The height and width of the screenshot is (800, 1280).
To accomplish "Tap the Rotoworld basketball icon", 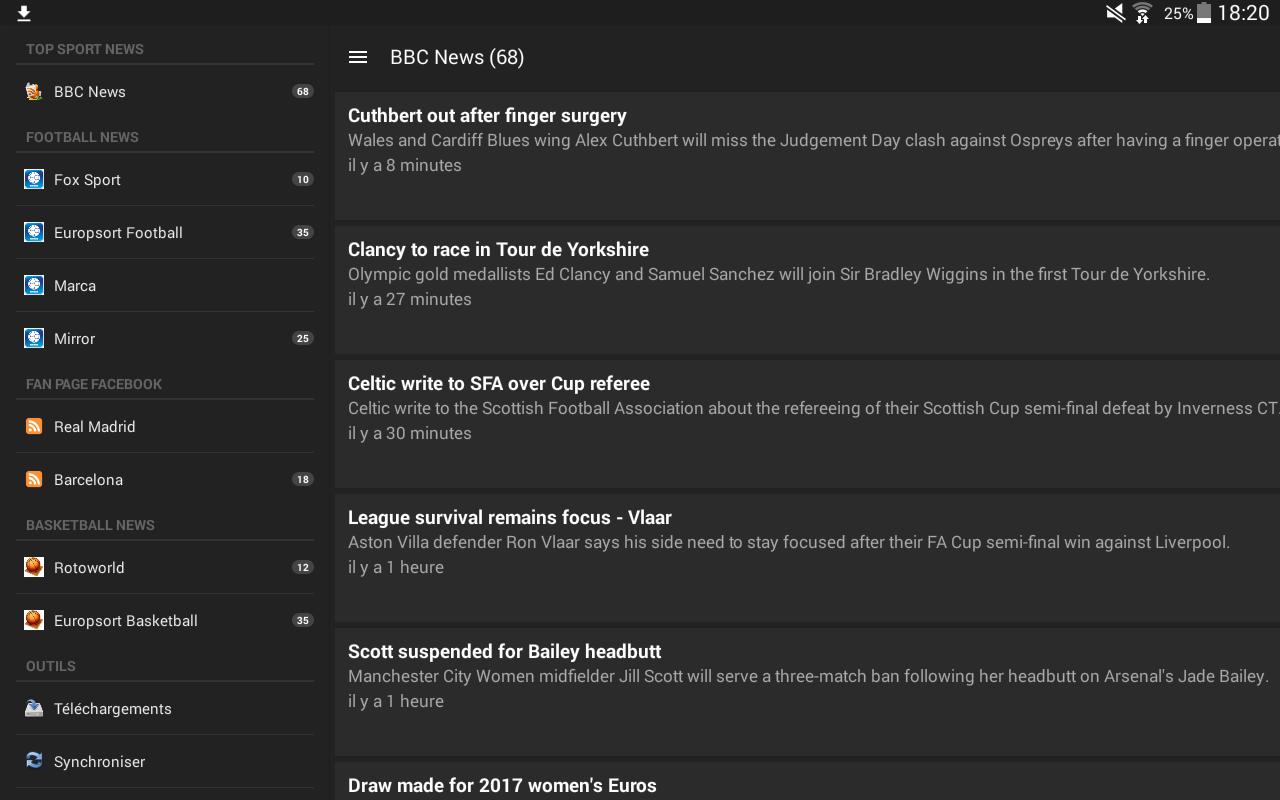I will 34,568.
